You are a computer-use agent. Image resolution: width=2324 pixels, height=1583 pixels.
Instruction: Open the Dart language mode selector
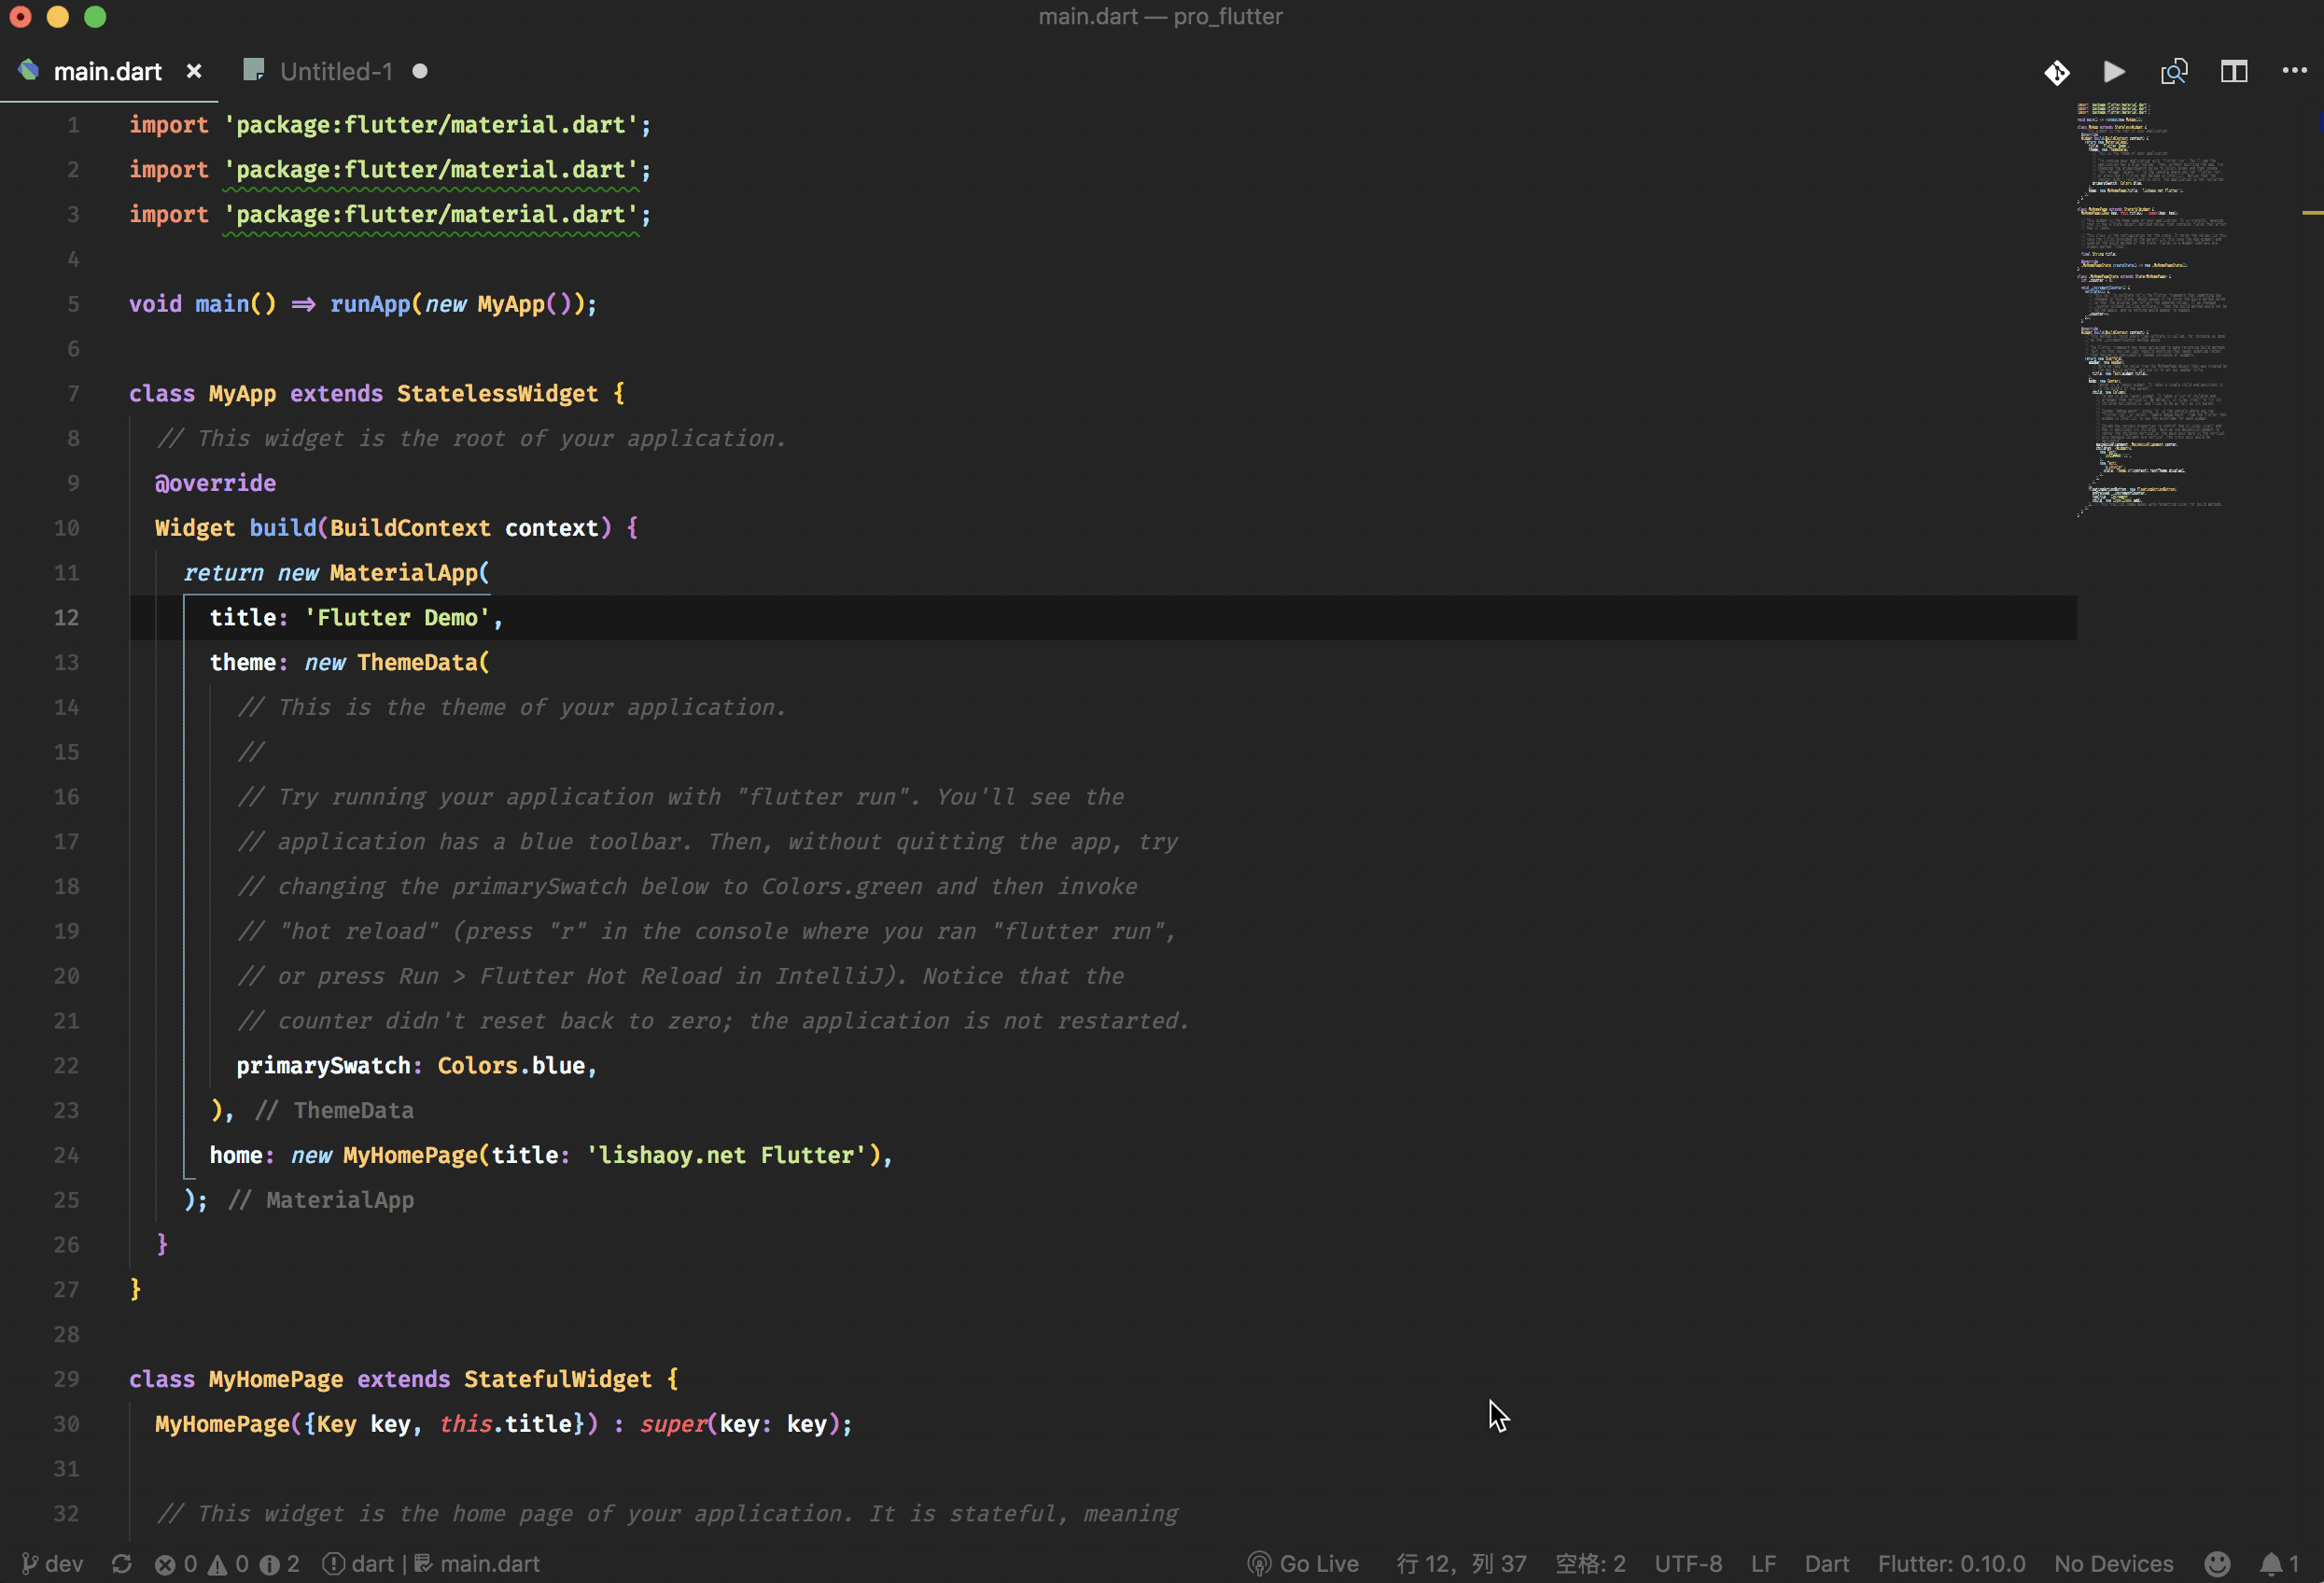1826,1563
